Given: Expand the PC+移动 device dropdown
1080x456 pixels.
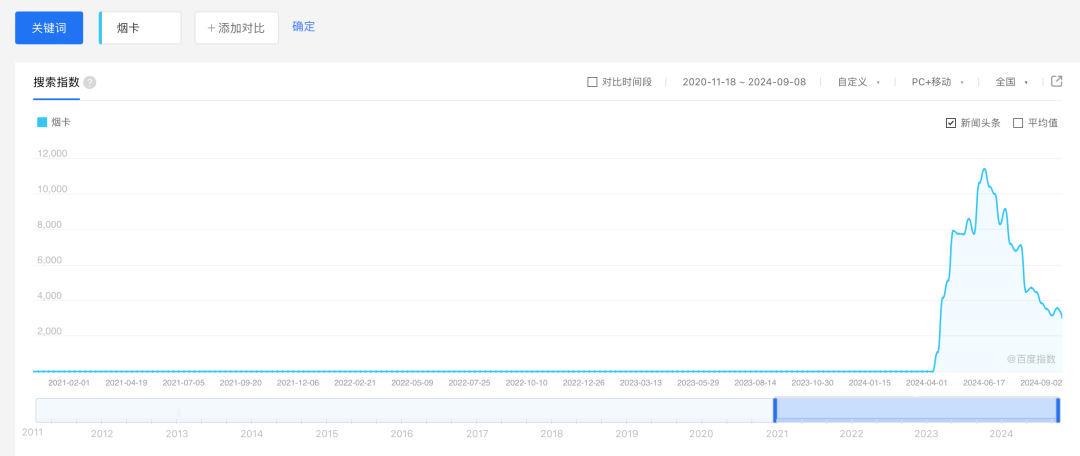Looking at the screenshot, I should pos(937,82).
